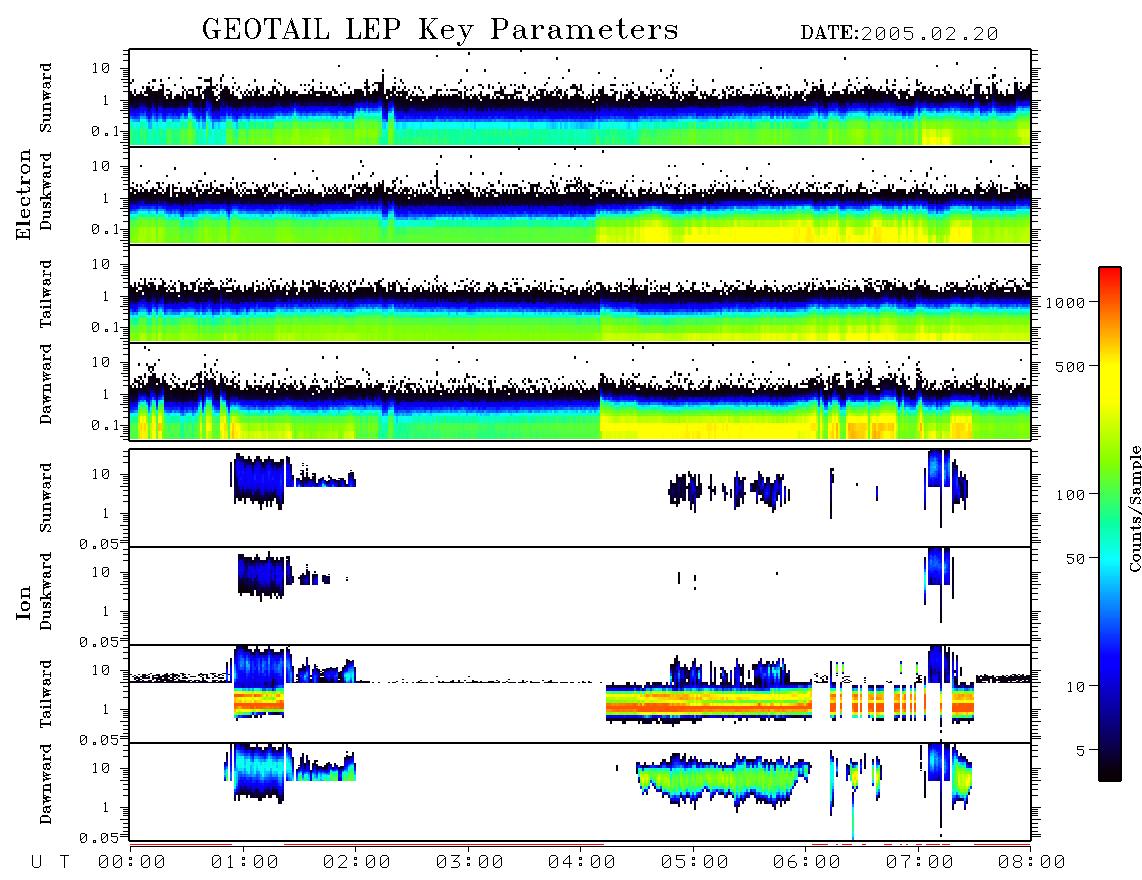Click the "Ion" group axis label
1142x880 pixels.
point(23,602)
